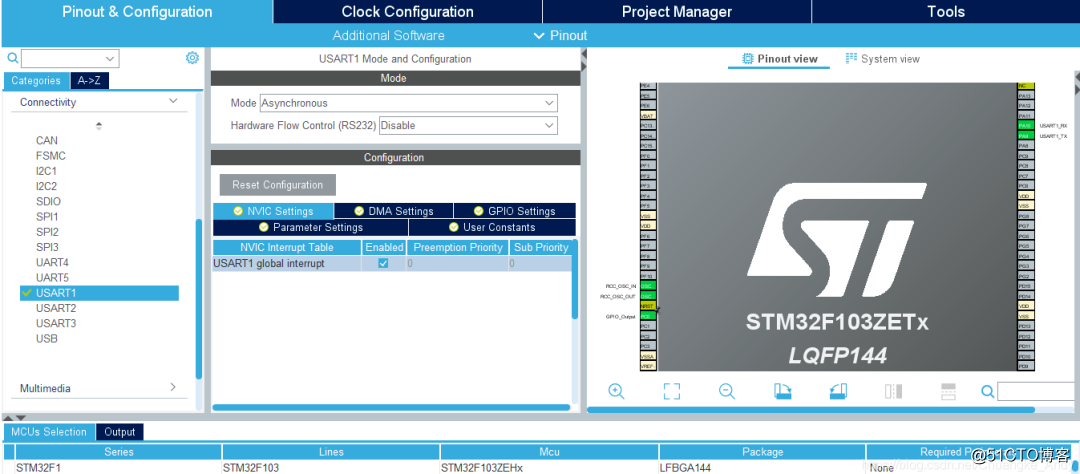Image resolution: width=1080 pixels, height=474 pixels.
Task: Open the Mode Asynchronous dropdown
Action: 549,103
